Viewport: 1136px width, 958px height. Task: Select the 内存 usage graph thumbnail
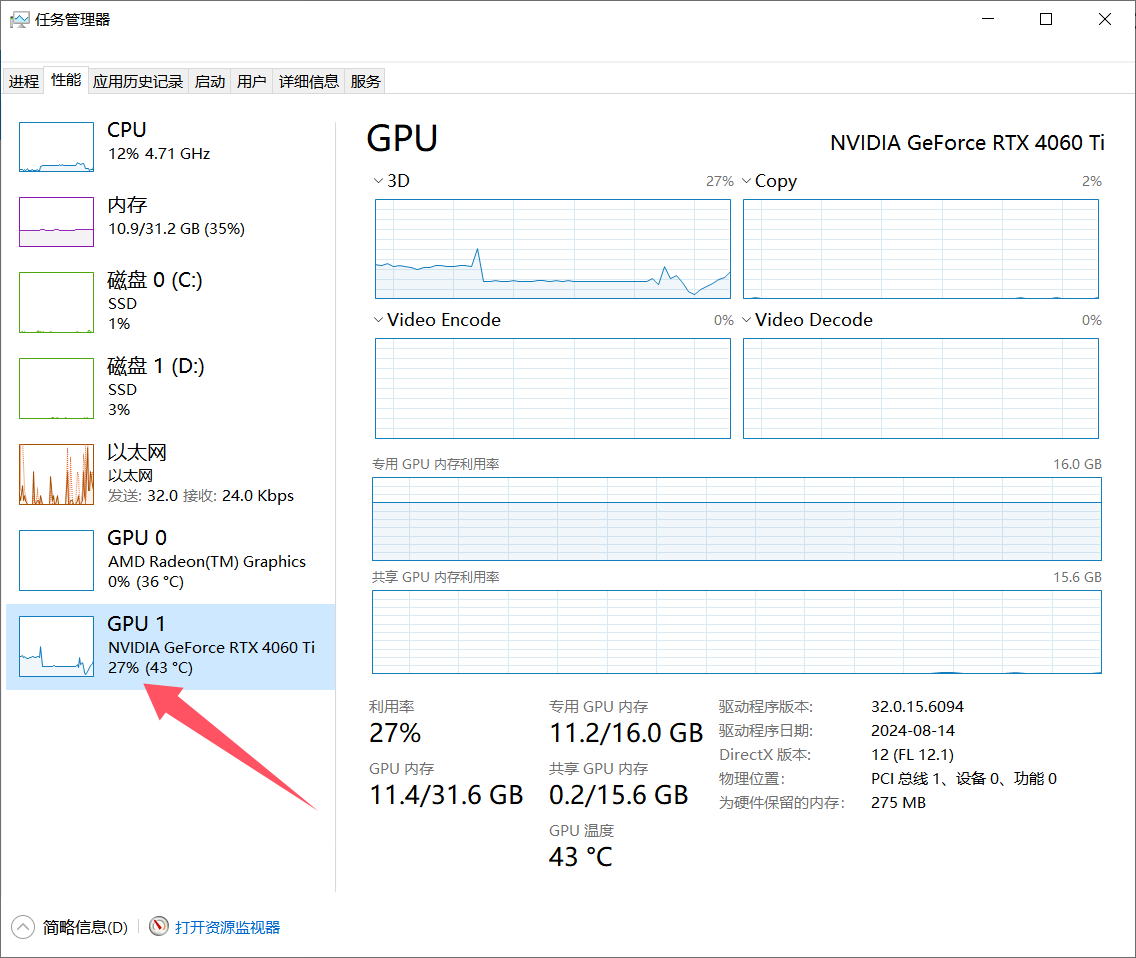pos(57,222)
